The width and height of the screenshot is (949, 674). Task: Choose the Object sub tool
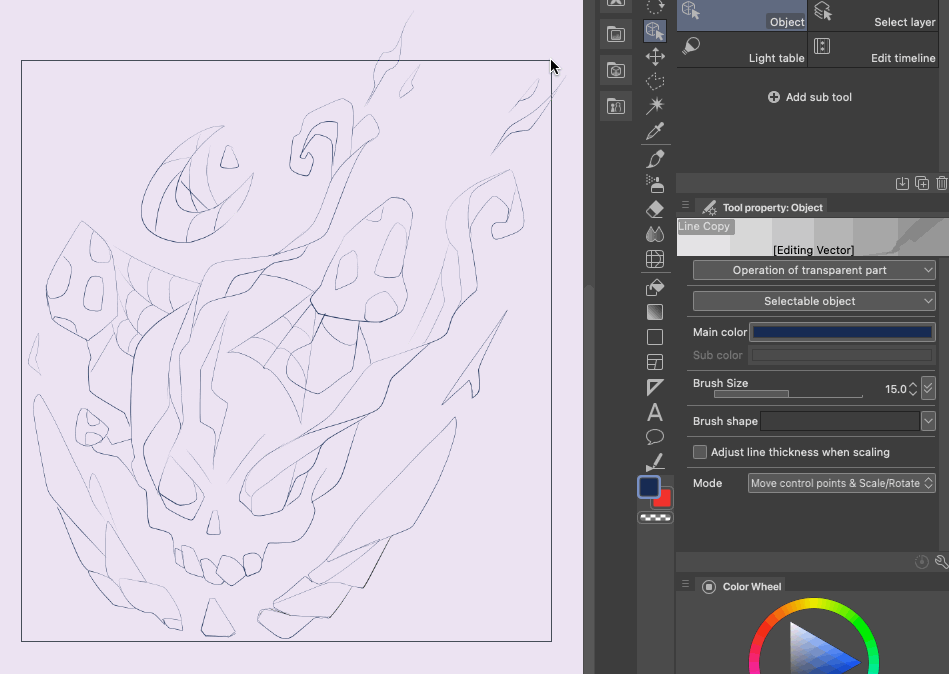coord(742,15)
